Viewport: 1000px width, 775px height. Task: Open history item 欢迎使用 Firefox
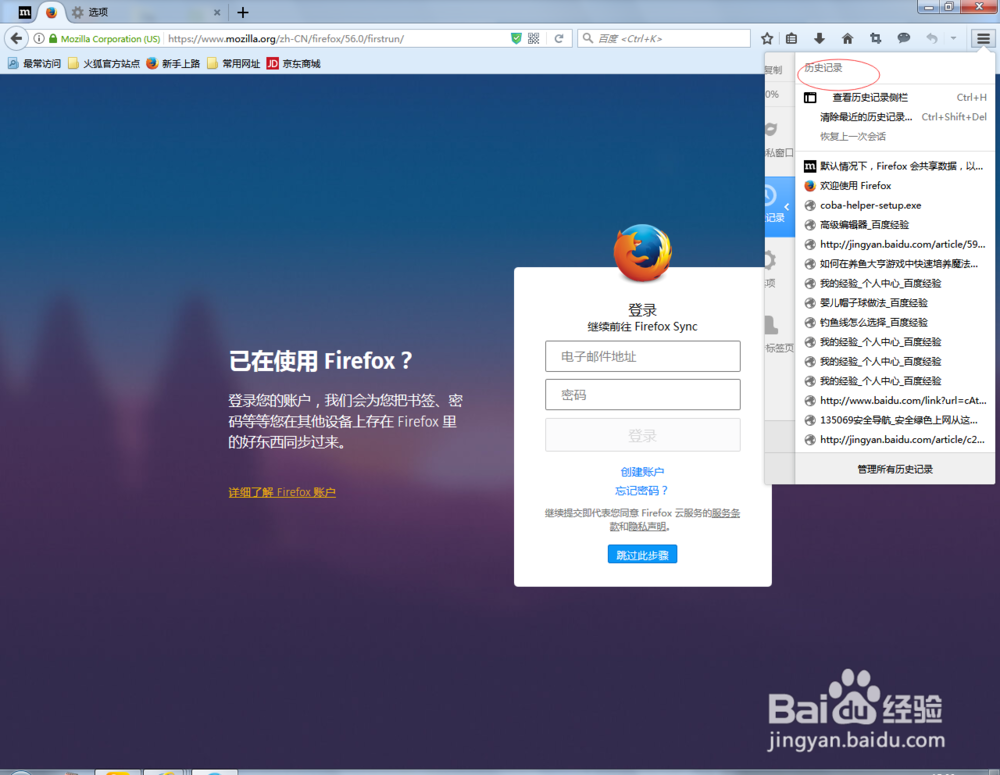pos(895,186)
